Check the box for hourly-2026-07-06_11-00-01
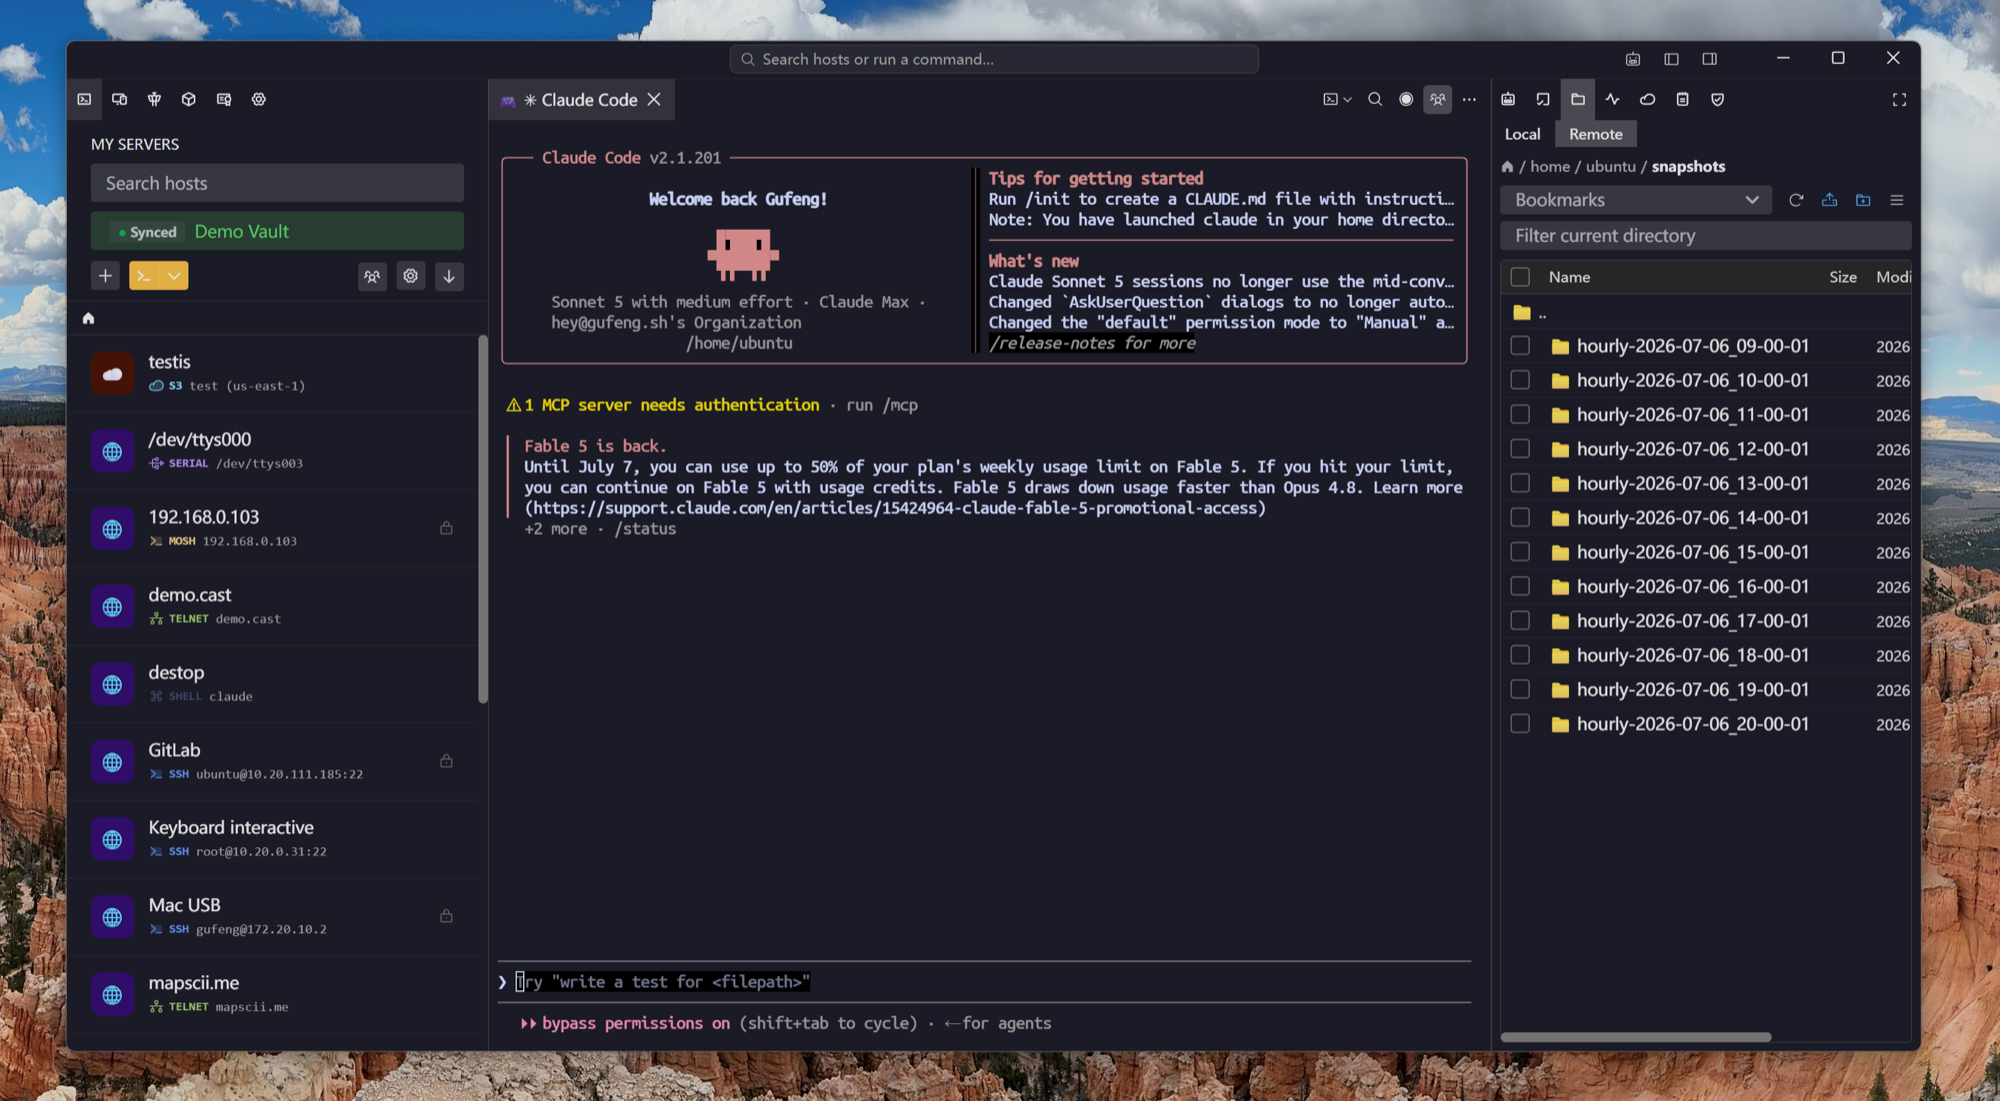The image size is (2000, 1101). (1520, 414)
